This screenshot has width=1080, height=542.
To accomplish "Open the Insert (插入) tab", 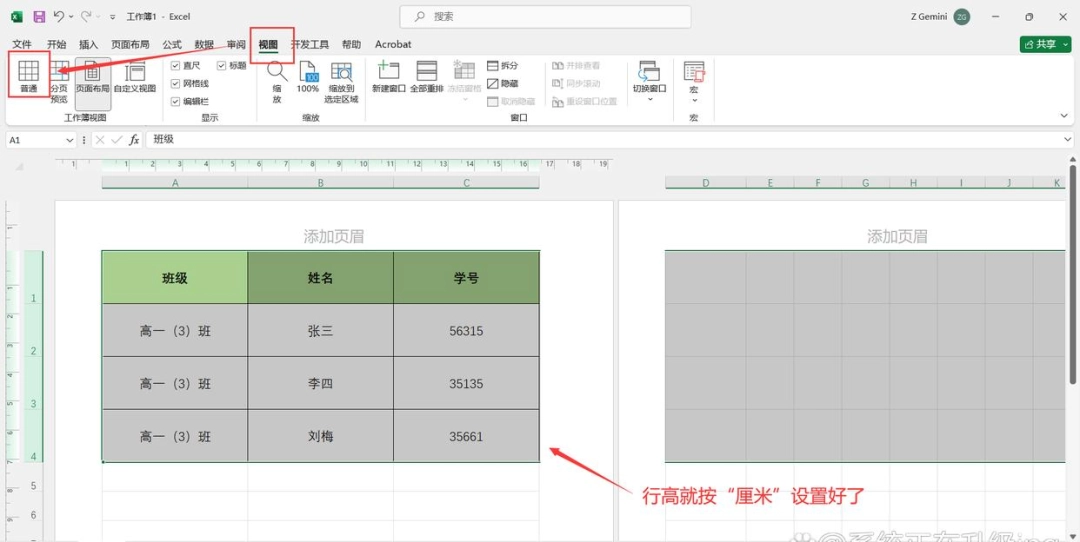I will click(x=88, y=44).
